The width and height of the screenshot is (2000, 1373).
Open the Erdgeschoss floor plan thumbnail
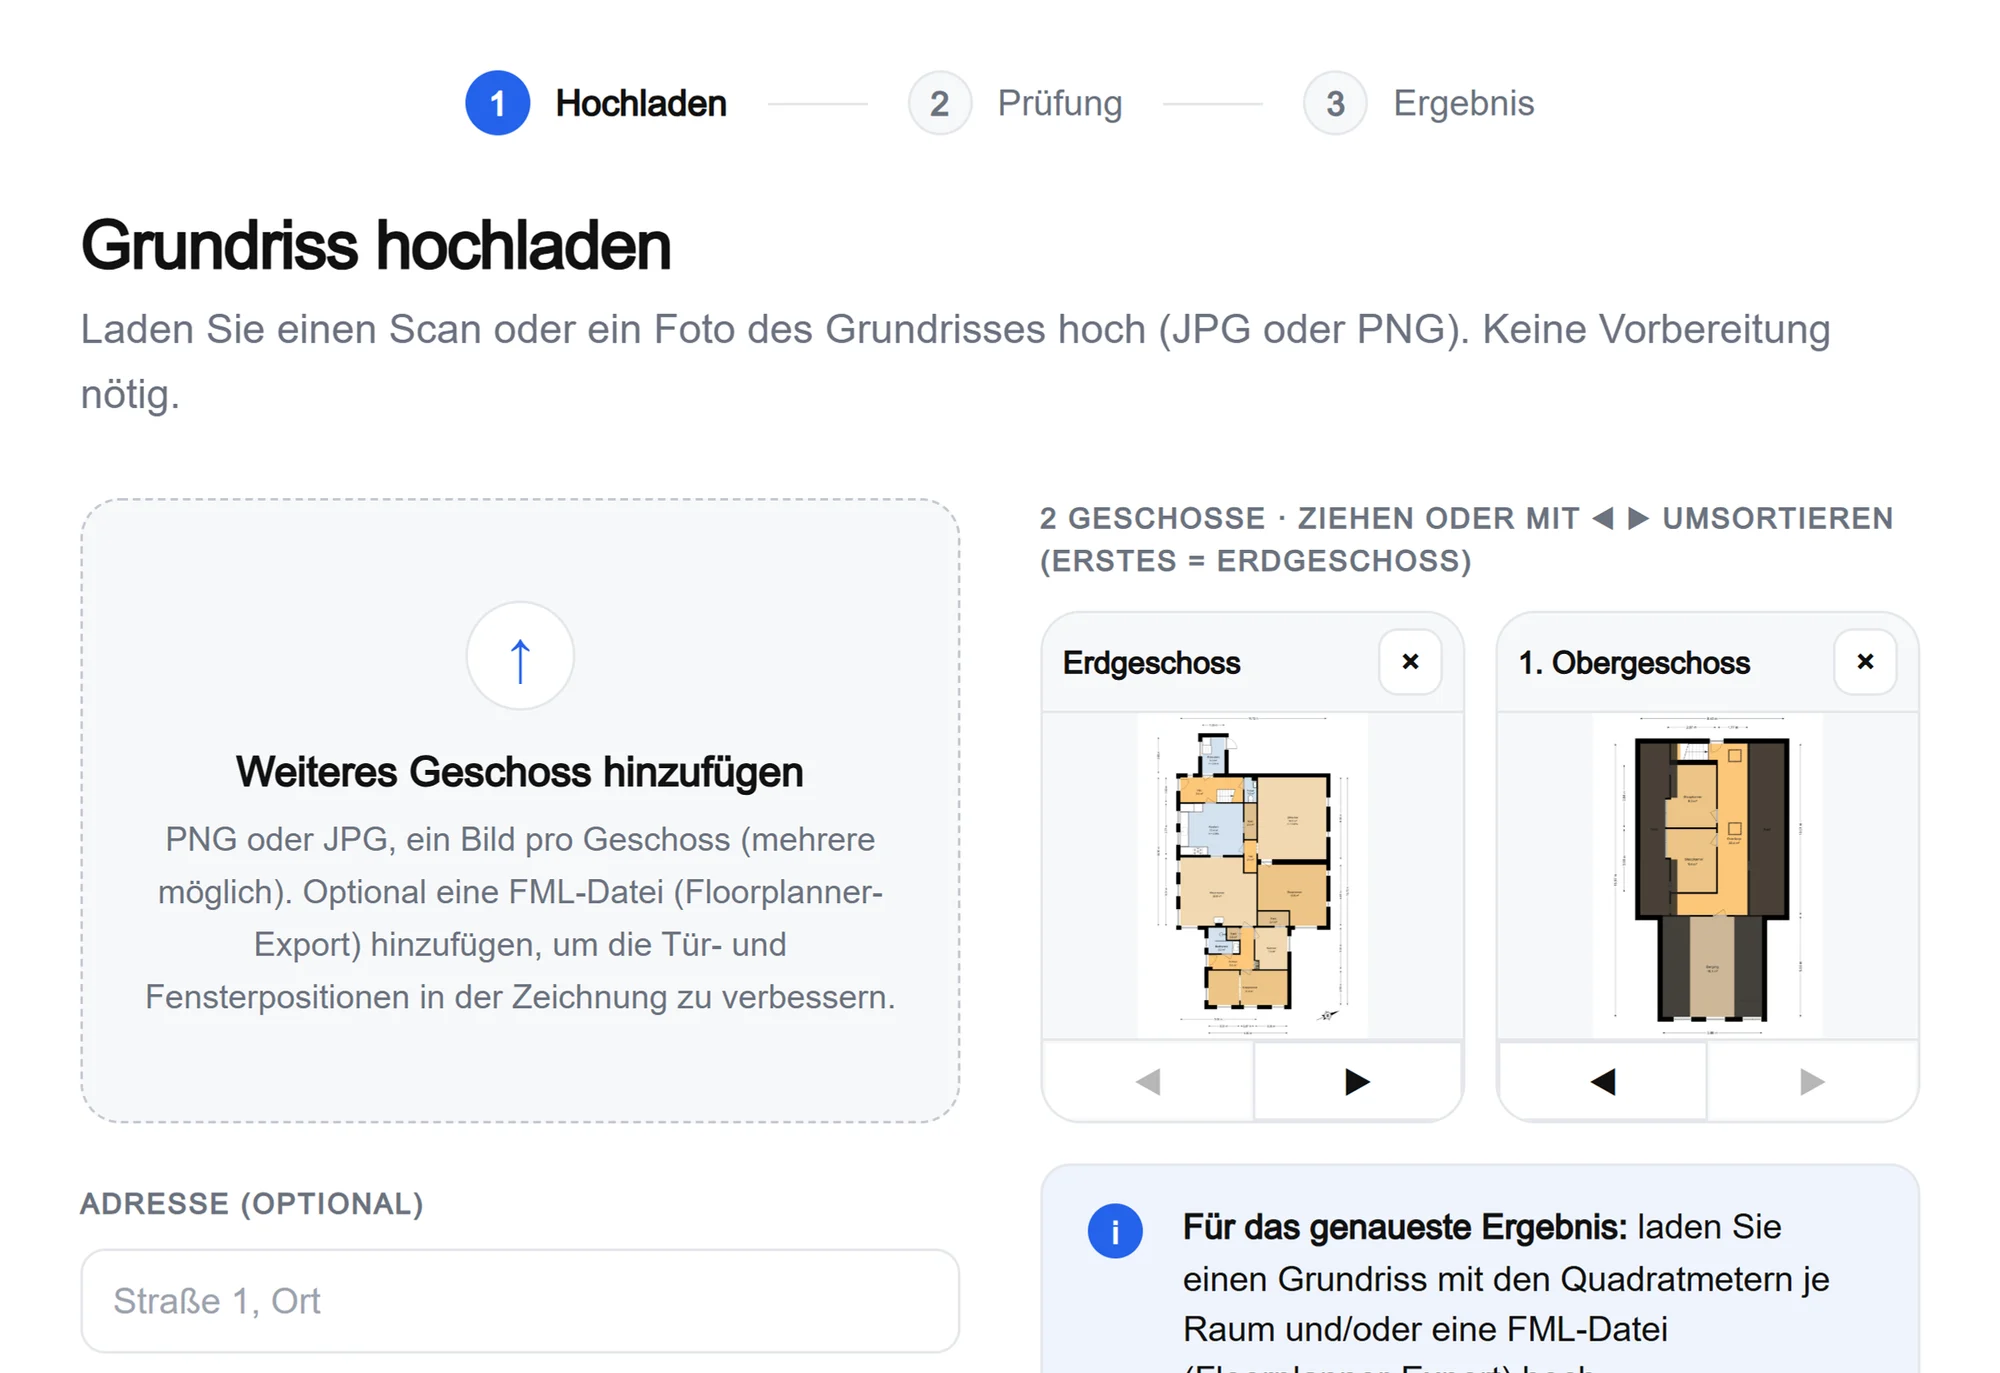coord(1252,876)
